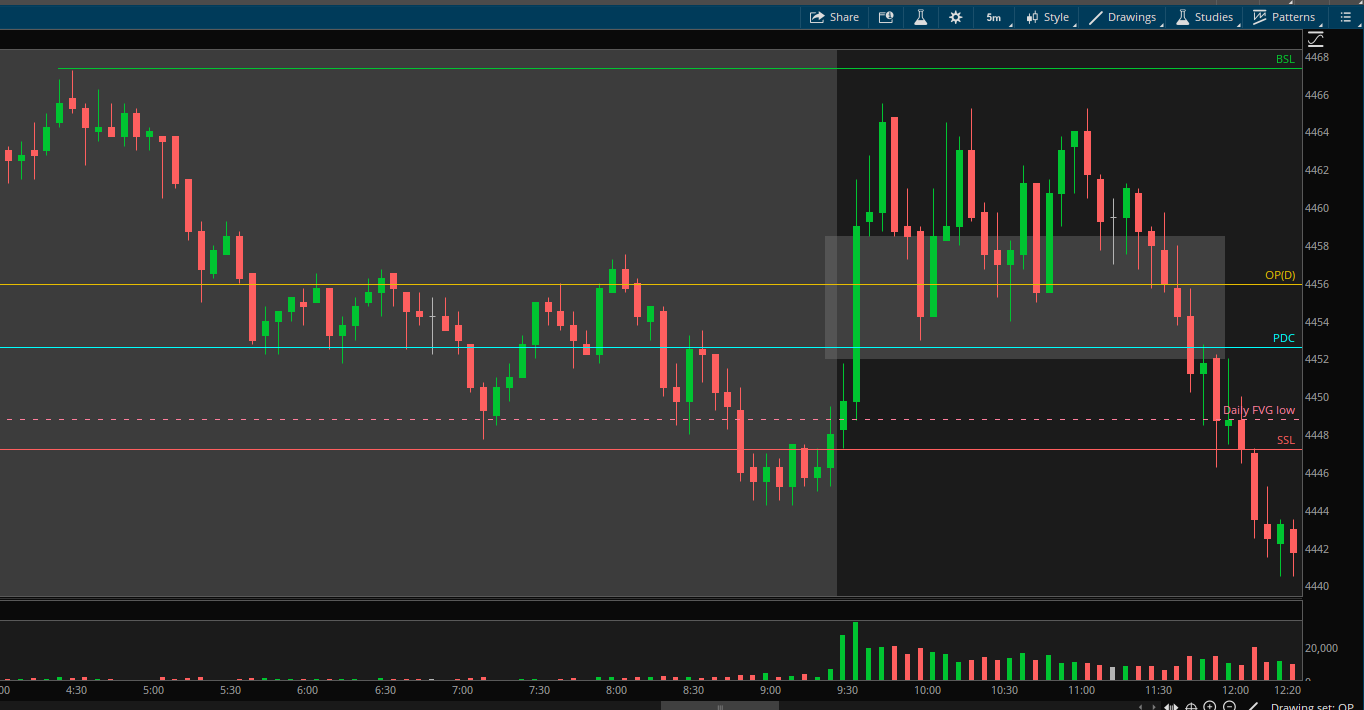Click the crosshair pan icon

tap(1190, 706)
